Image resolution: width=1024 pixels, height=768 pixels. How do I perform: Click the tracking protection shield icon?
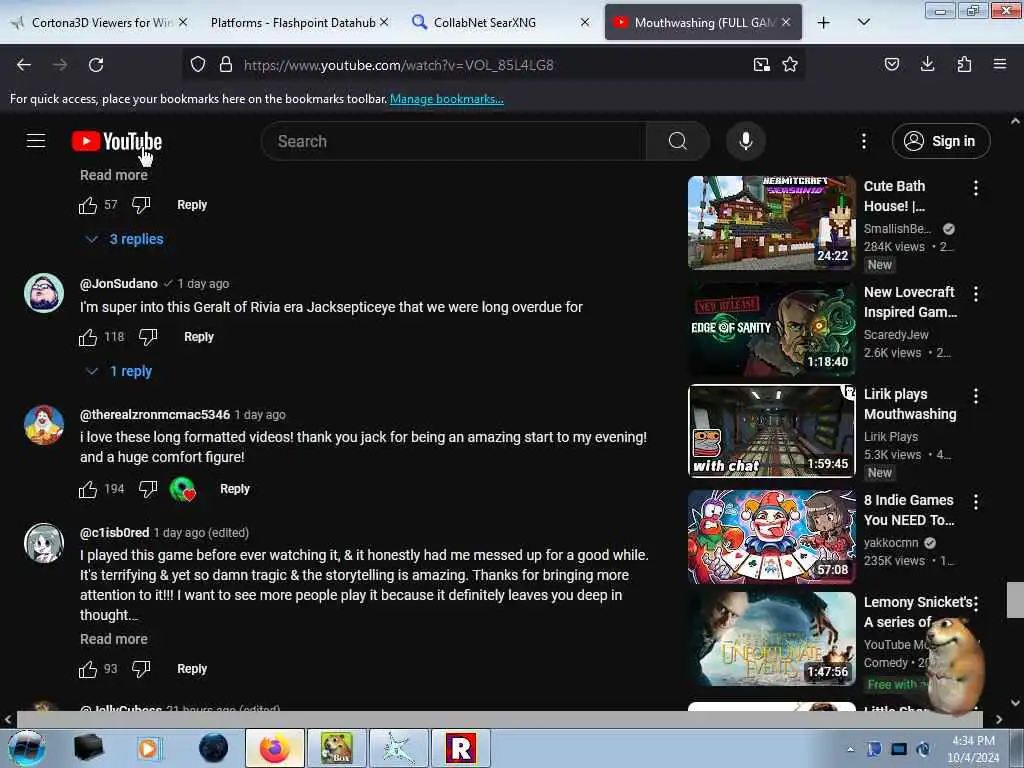(198, 65)
